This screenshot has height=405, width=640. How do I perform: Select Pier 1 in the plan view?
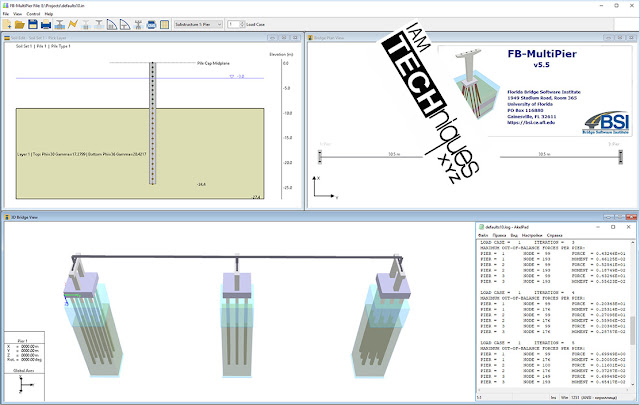point(320,157)
